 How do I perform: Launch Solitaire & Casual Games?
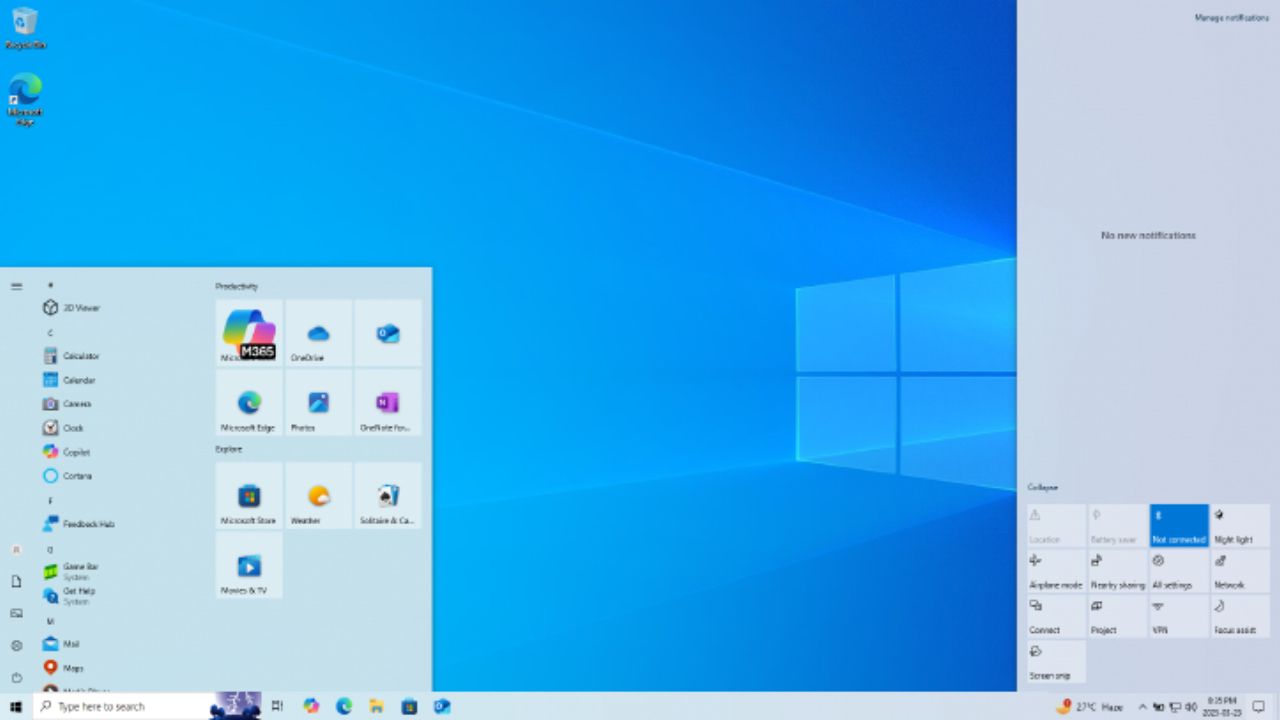388,495
